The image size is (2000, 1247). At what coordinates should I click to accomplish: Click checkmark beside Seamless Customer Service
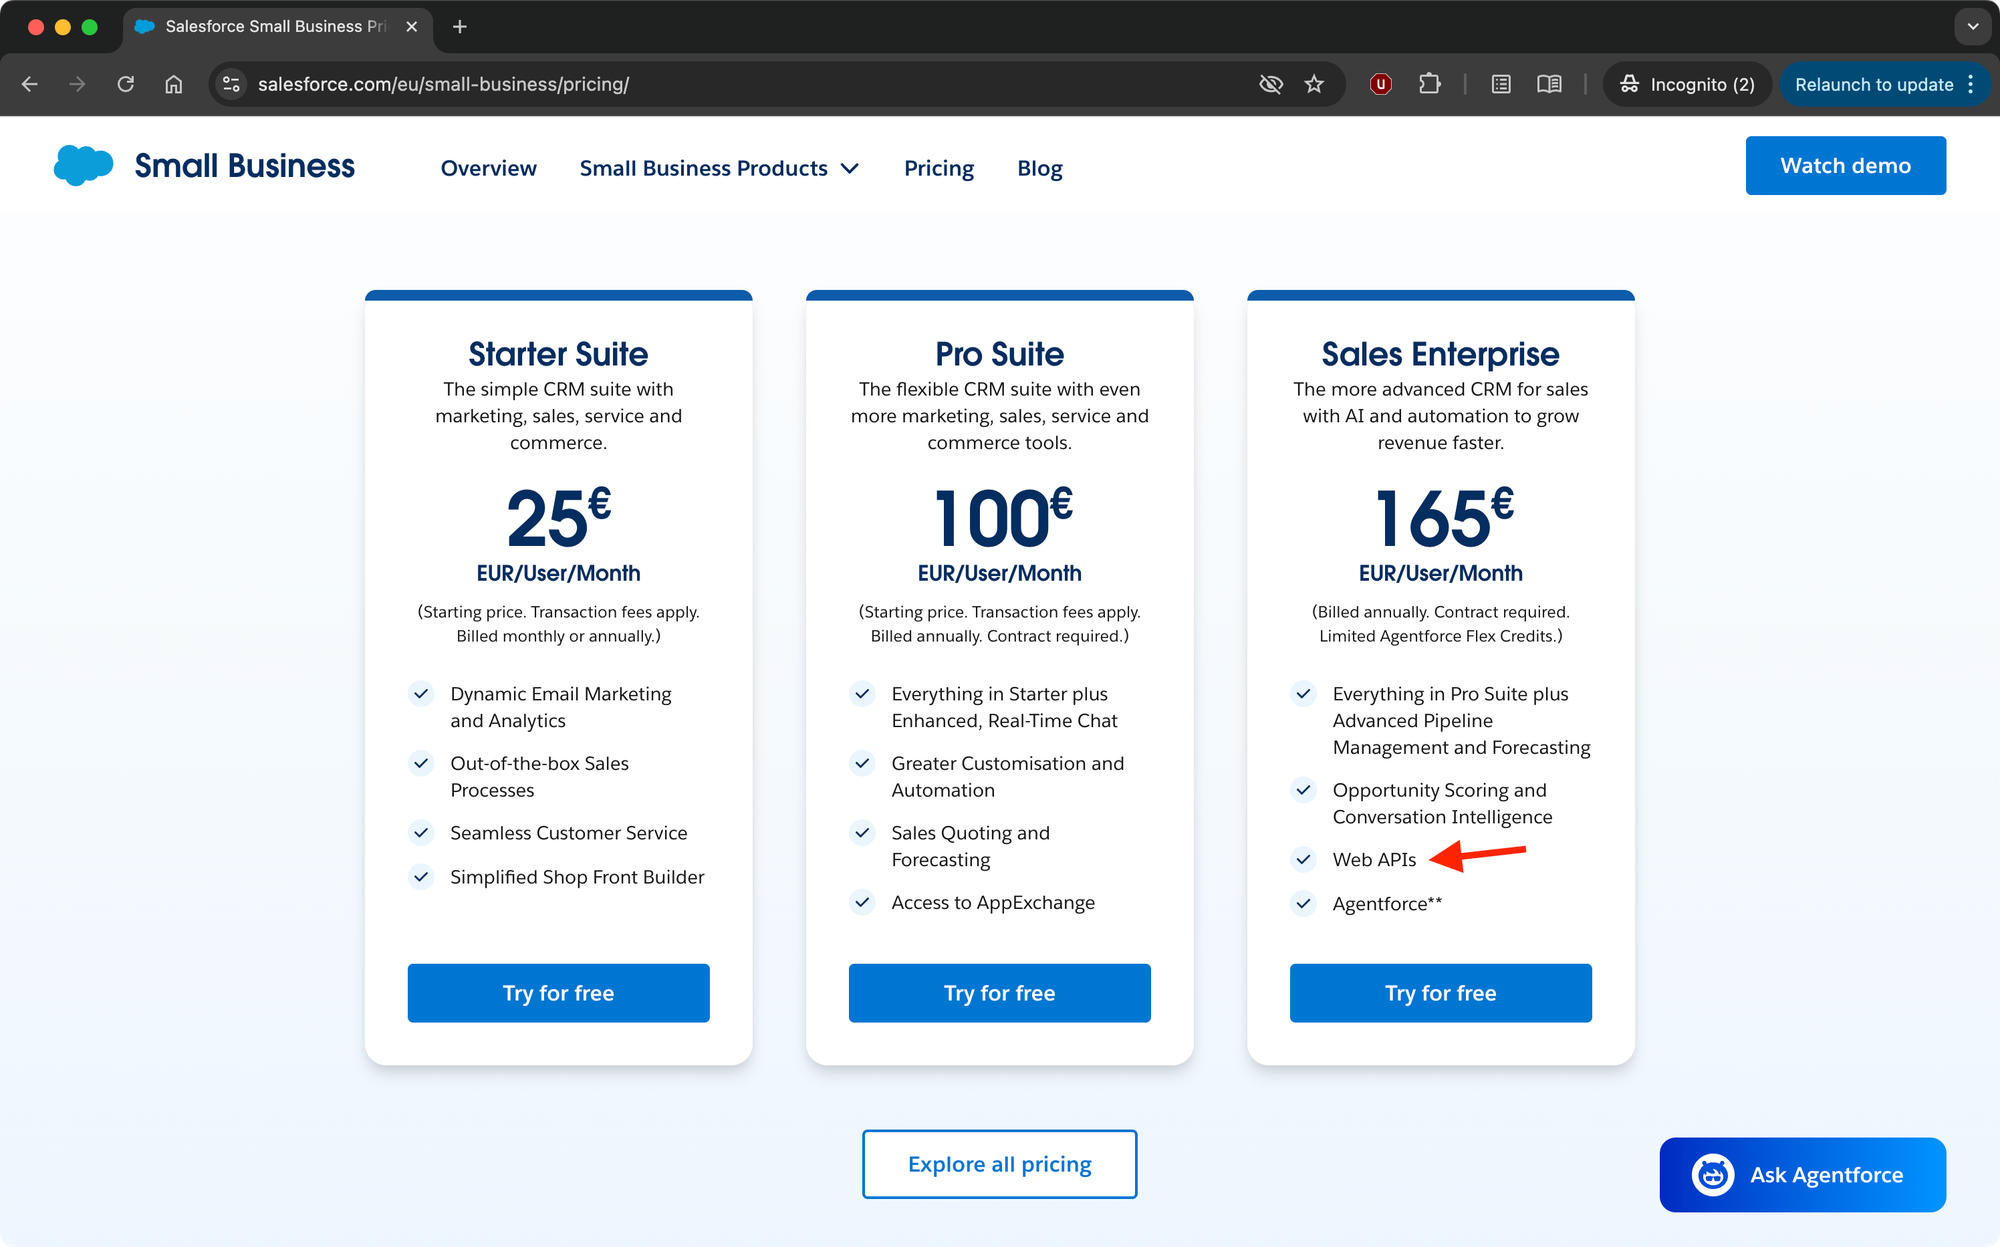point(421,832)
